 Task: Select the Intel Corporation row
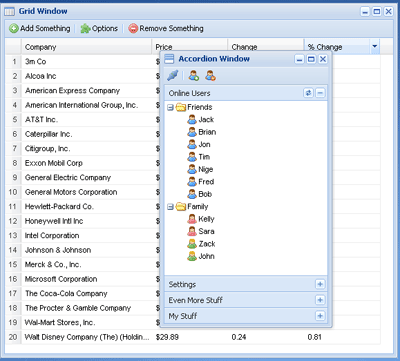tap(83, 236)
